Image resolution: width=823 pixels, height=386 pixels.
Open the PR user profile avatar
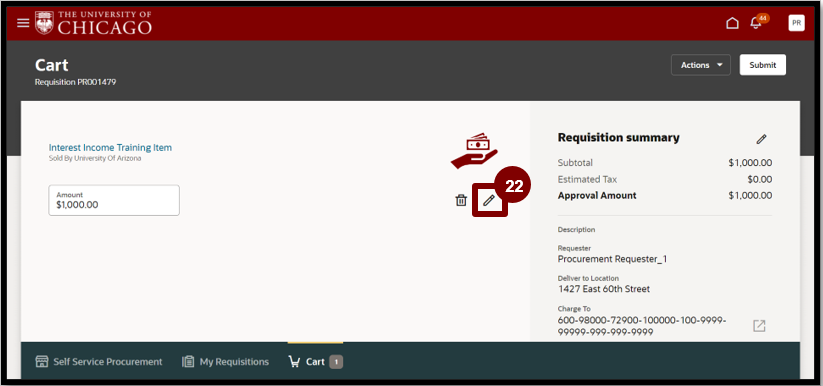point(796,23)
